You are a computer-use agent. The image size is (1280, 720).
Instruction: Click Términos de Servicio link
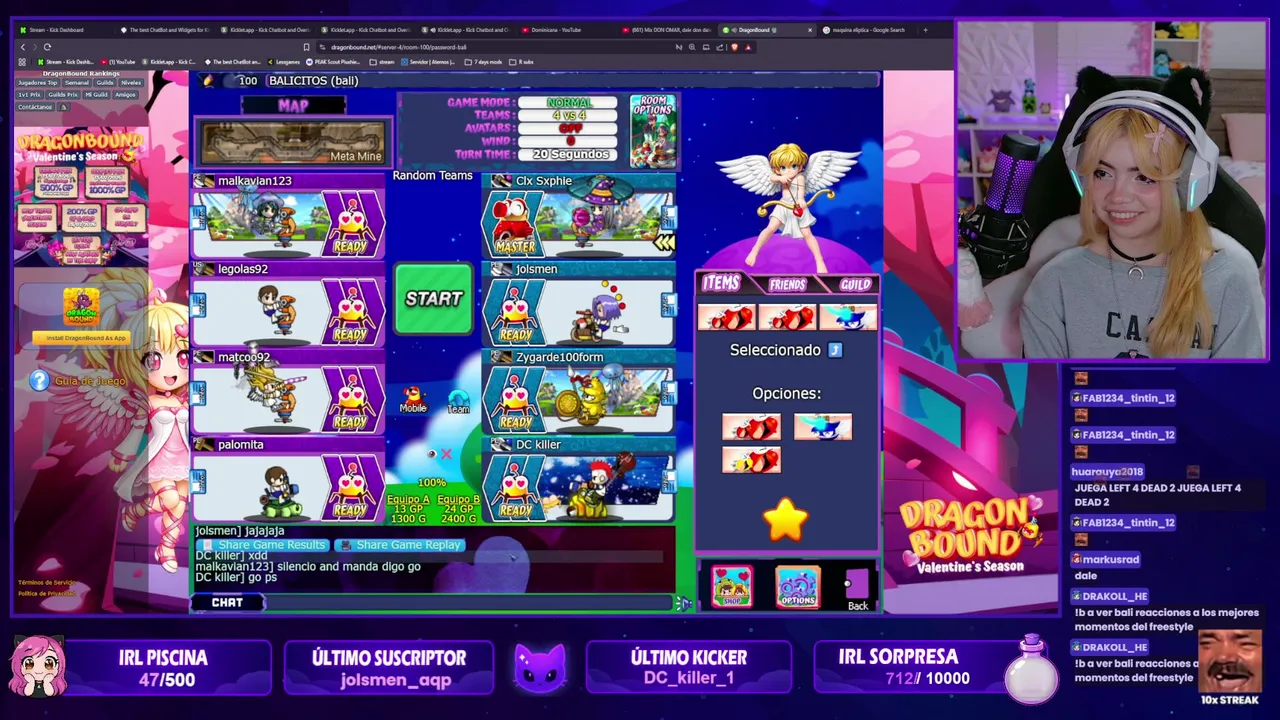46,583
